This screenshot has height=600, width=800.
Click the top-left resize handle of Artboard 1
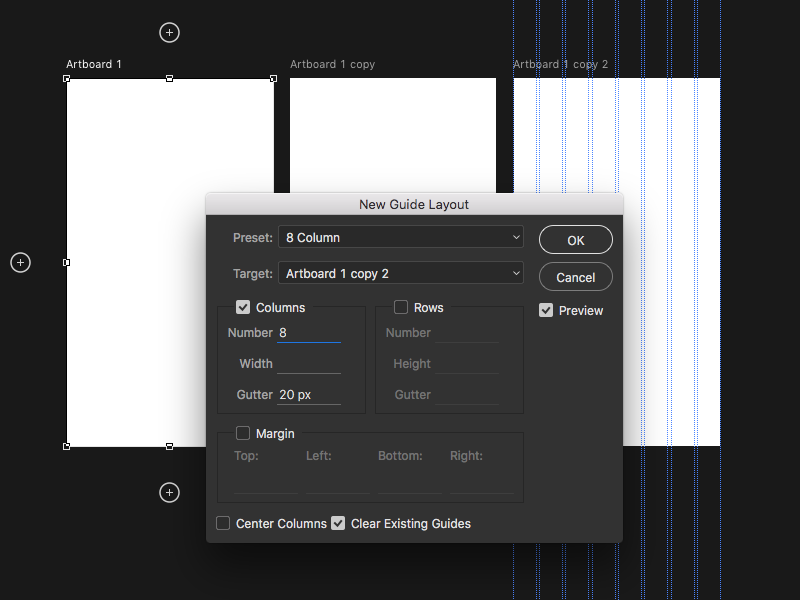(x=66, y=79)
